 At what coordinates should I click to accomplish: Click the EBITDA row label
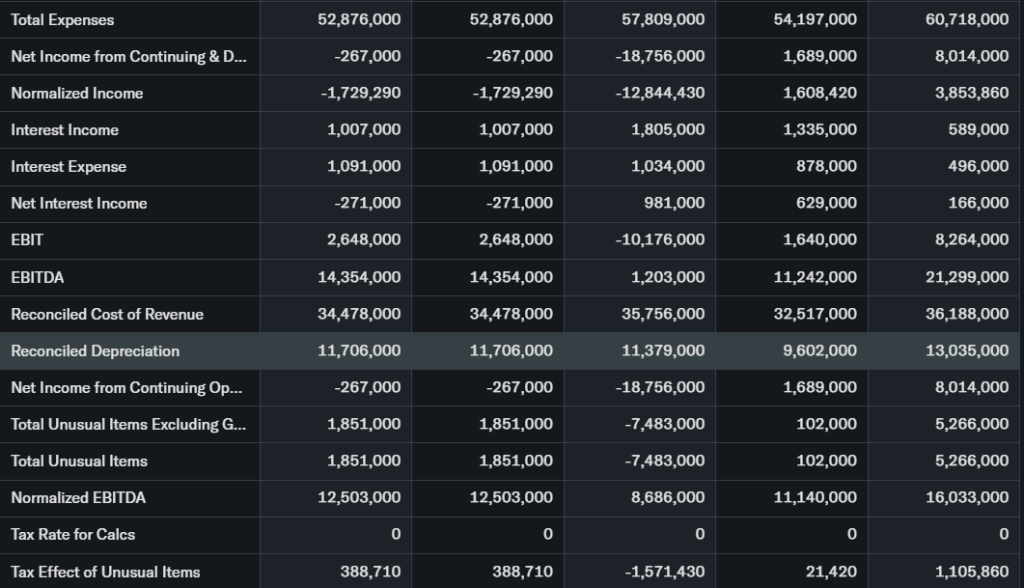tap(37, 277)
